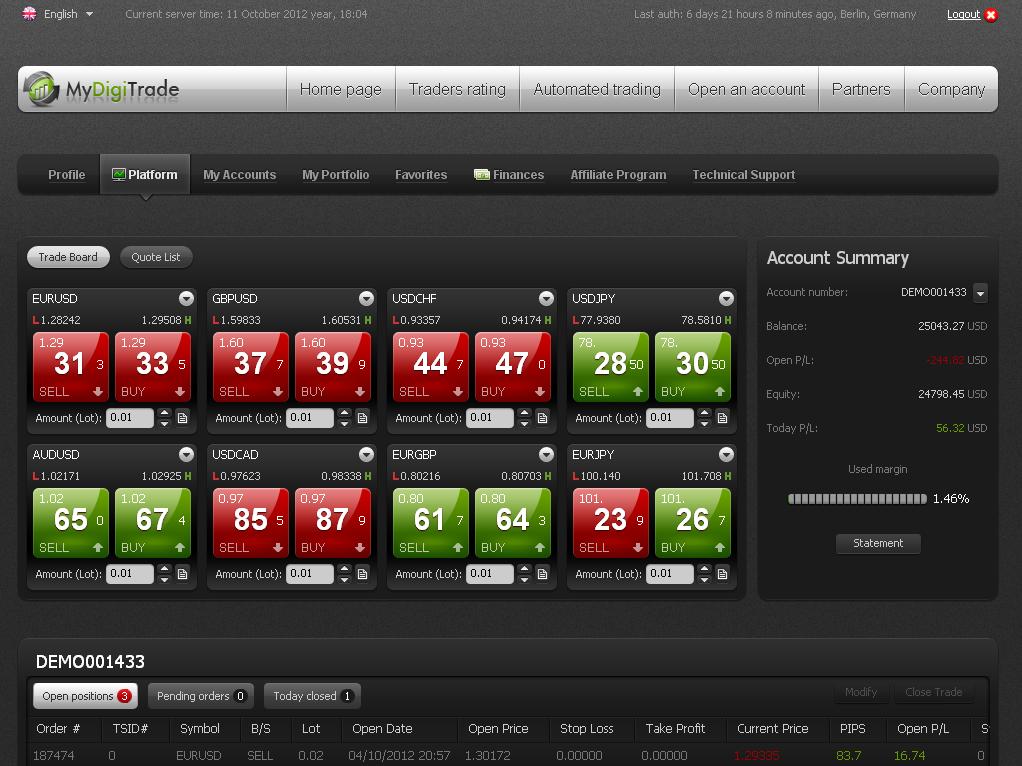The width and height of the screenshot is (1022, 766).
Task: Click the EURGBP order ticket icon
Action: click(542, 574)
